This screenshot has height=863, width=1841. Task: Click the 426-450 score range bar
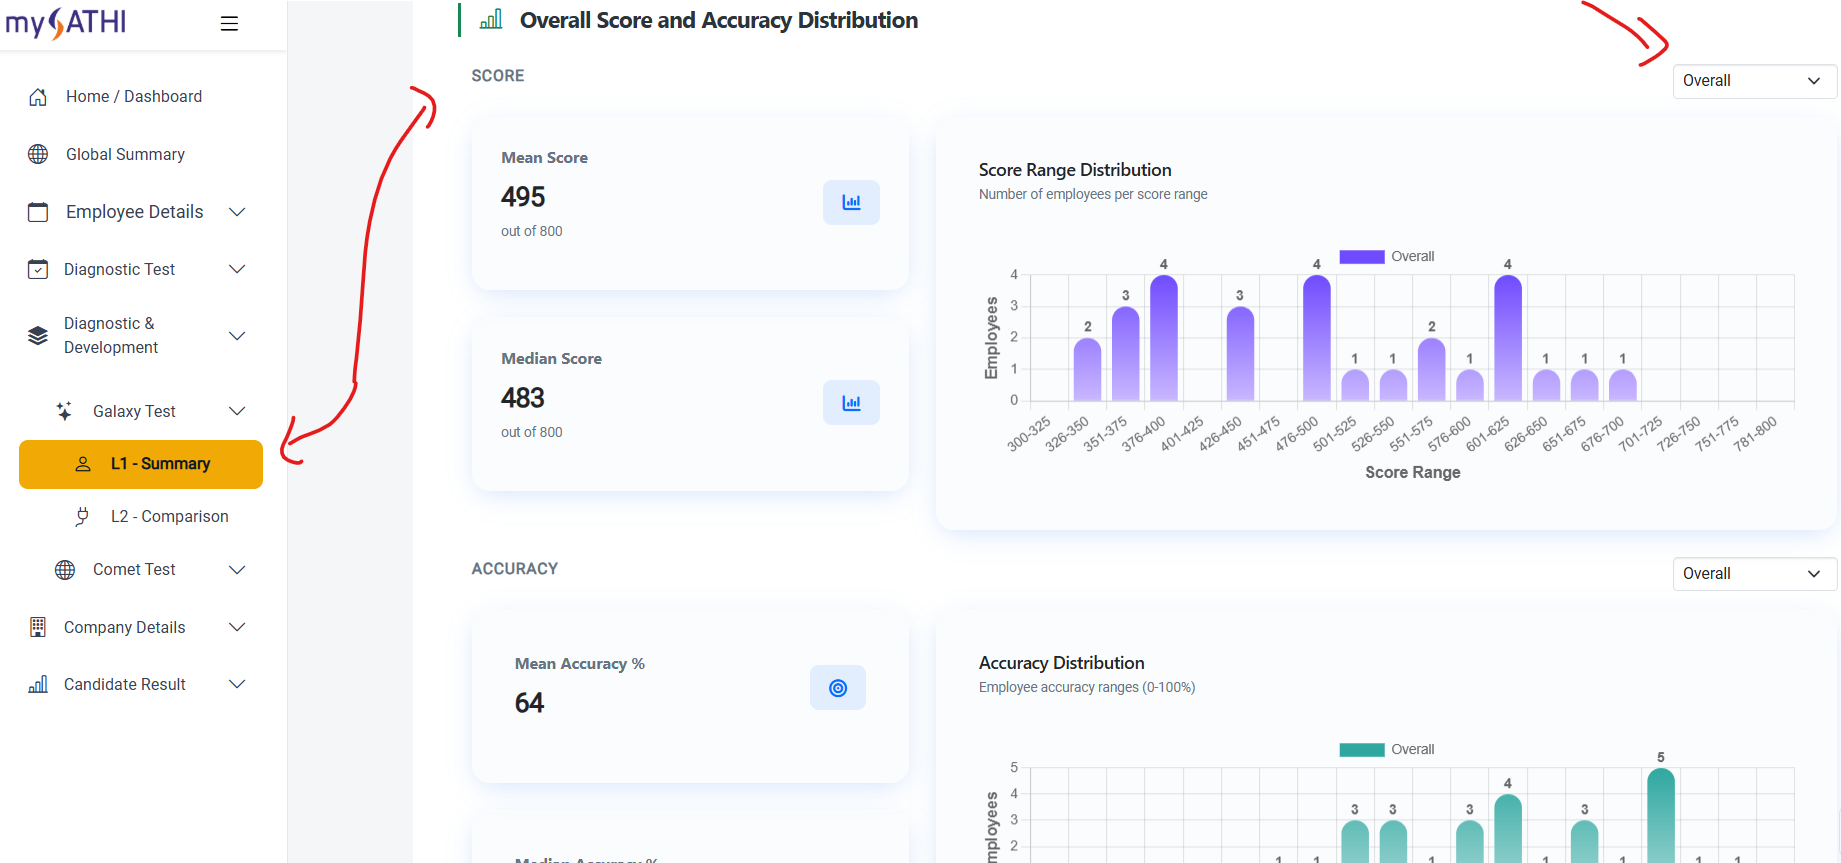coord(1240,354)
